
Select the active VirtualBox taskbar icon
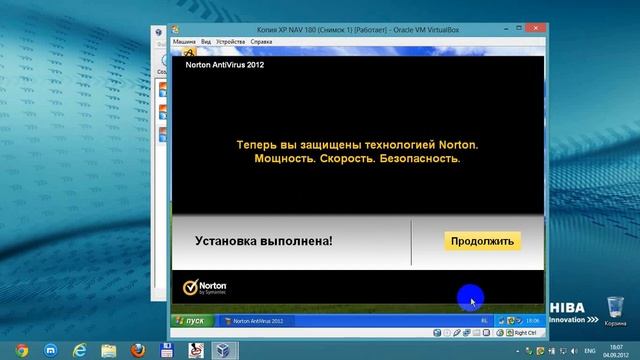[224, 351]
